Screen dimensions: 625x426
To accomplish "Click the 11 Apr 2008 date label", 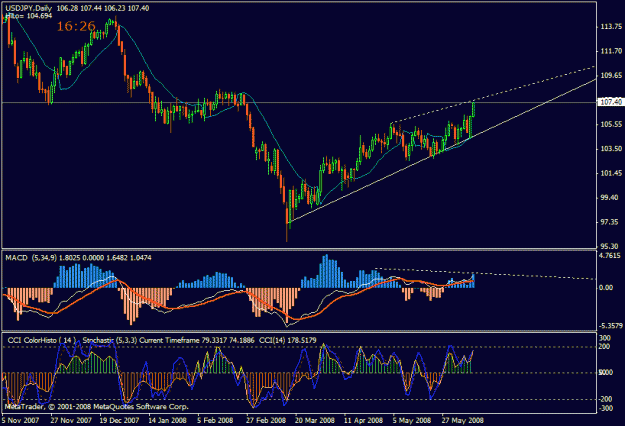I will click(363, 420).
